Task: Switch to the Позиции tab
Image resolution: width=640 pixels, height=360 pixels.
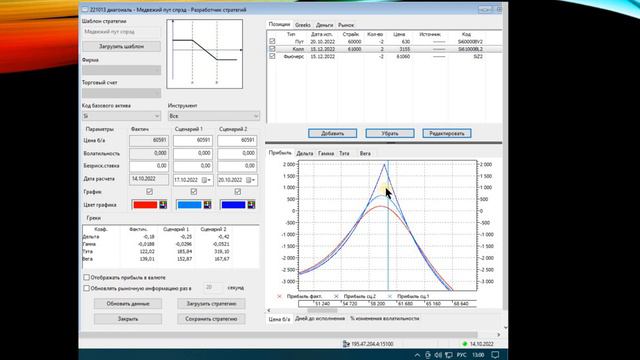Action: [279, 24]
